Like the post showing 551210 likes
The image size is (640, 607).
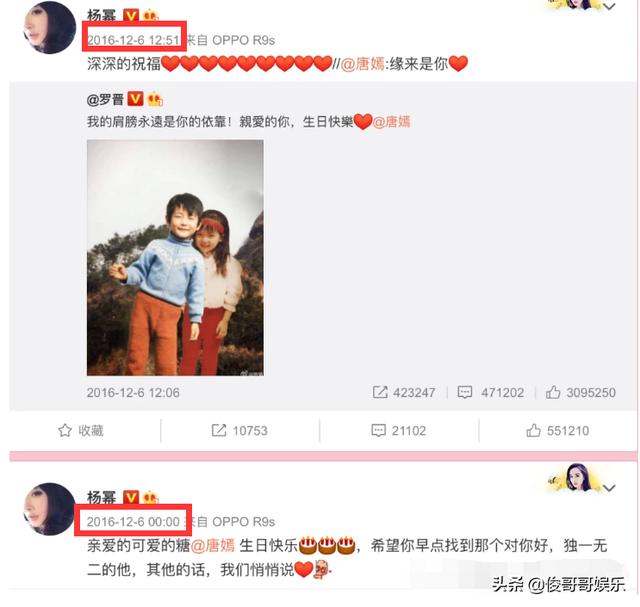pyautogui.click(x=558, y=430)
